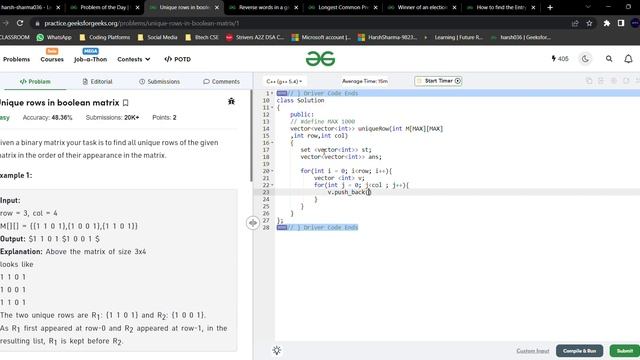Open Custom Input link

(533, 351)
